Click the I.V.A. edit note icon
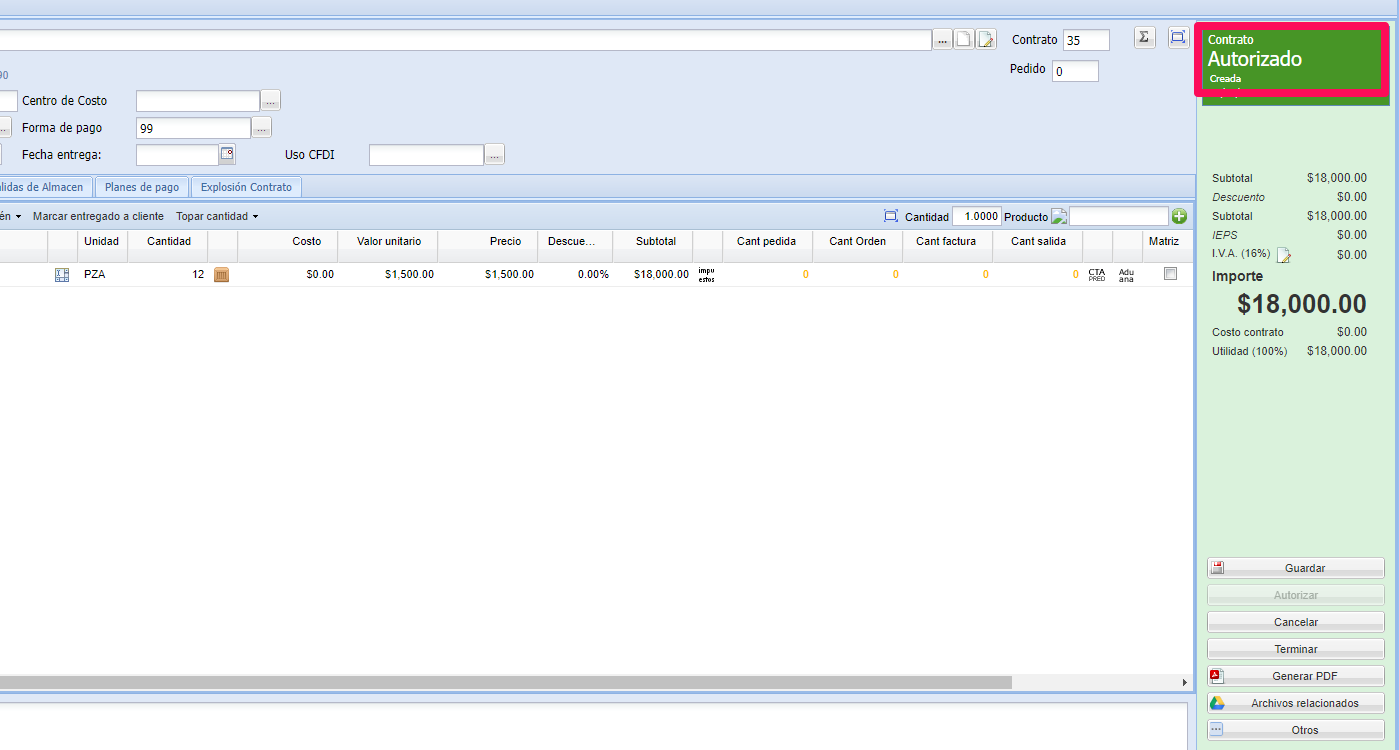The height and width of the screenshot is (750, 1399). pyautogui.click(x=1284, y=255)
